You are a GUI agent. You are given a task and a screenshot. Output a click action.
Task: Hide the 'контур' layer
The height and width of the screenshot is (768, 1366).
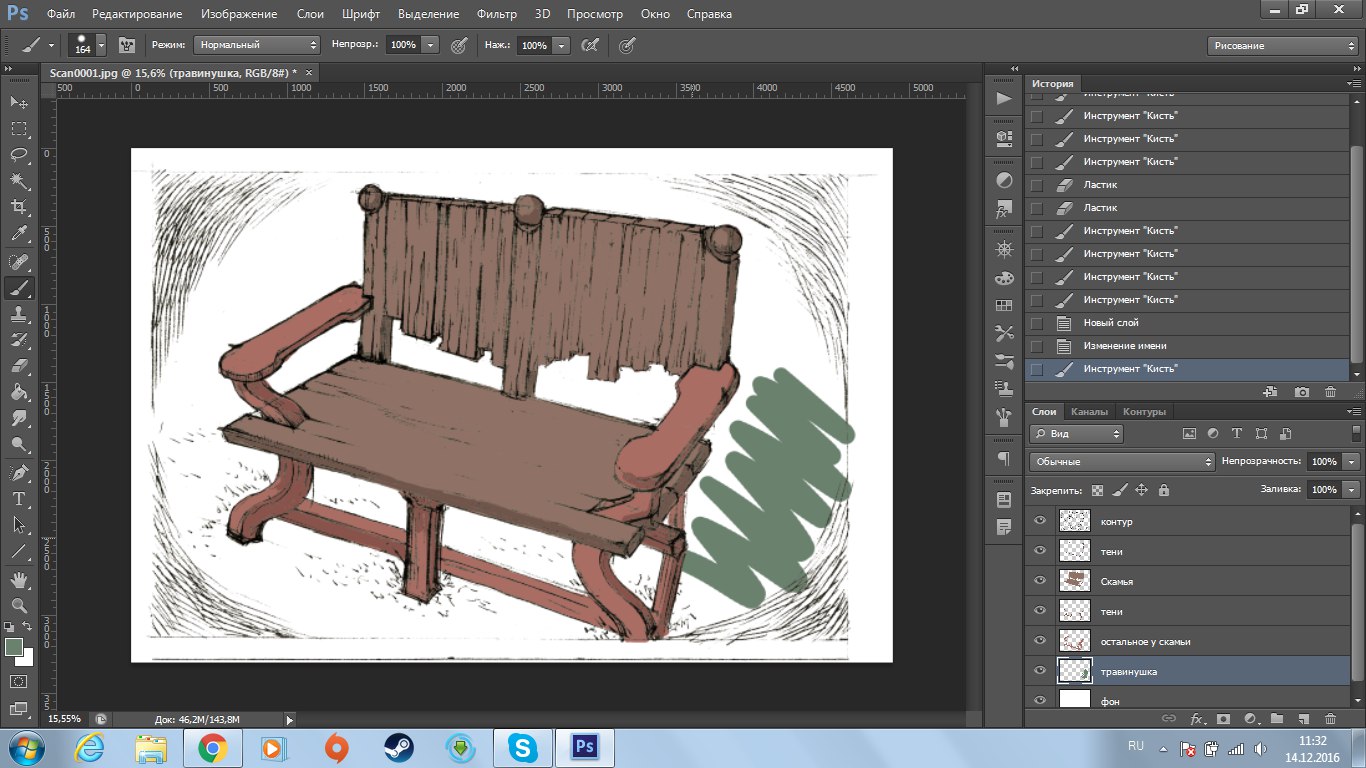1040,521
